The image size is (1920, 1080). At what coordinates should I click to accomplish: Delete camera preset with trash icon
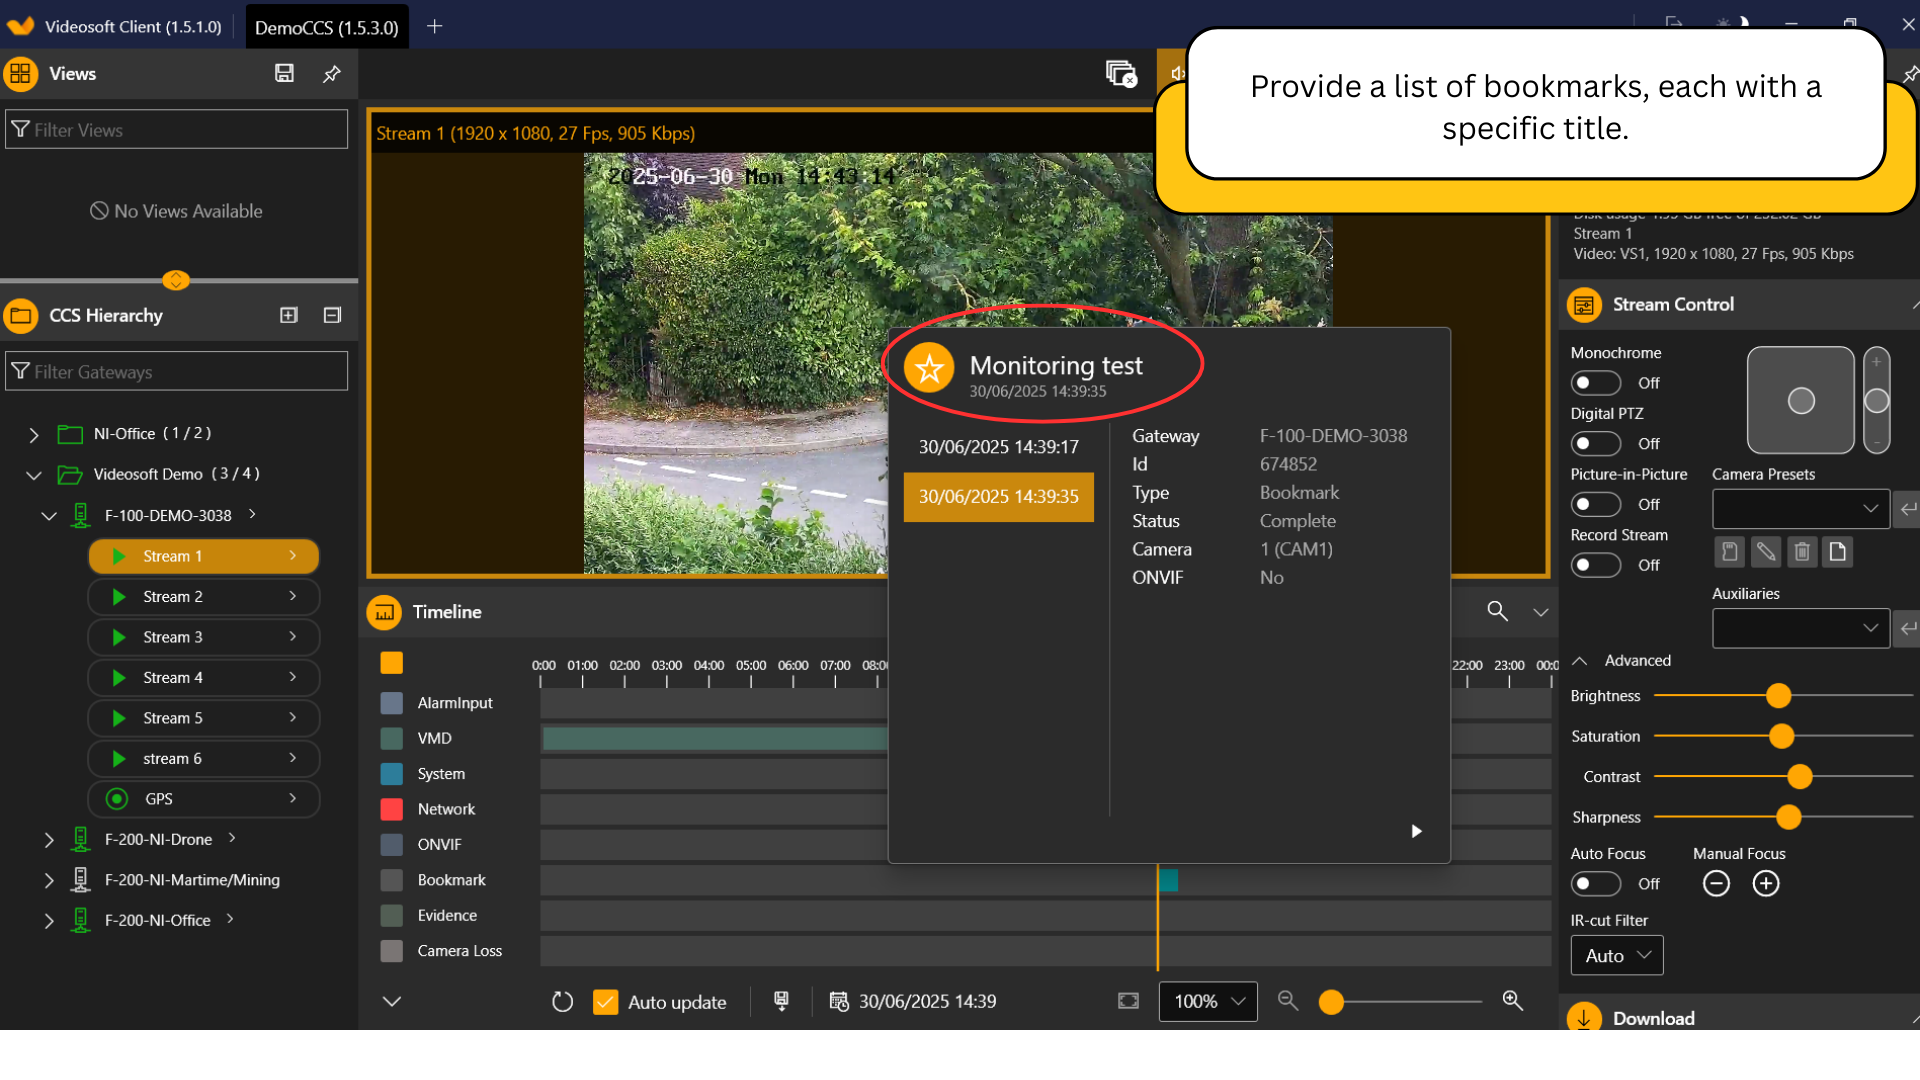(x=1802, y=552)
